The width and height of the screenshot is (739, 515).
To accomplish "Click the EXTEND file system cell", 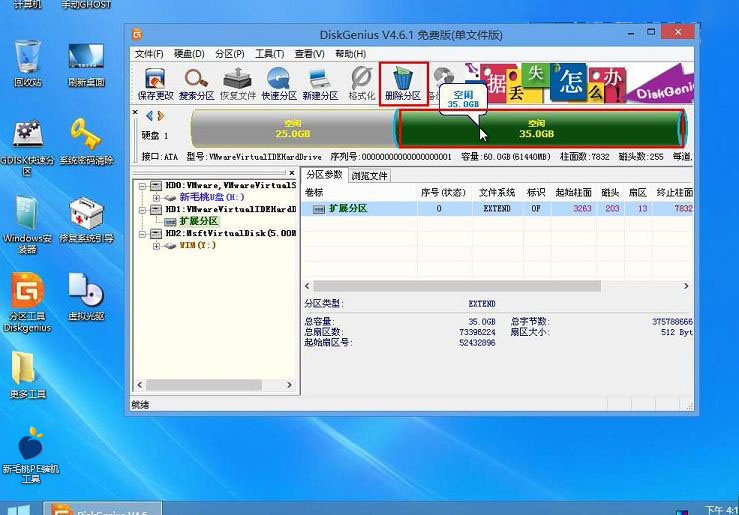I will click(x=497, y=208).
